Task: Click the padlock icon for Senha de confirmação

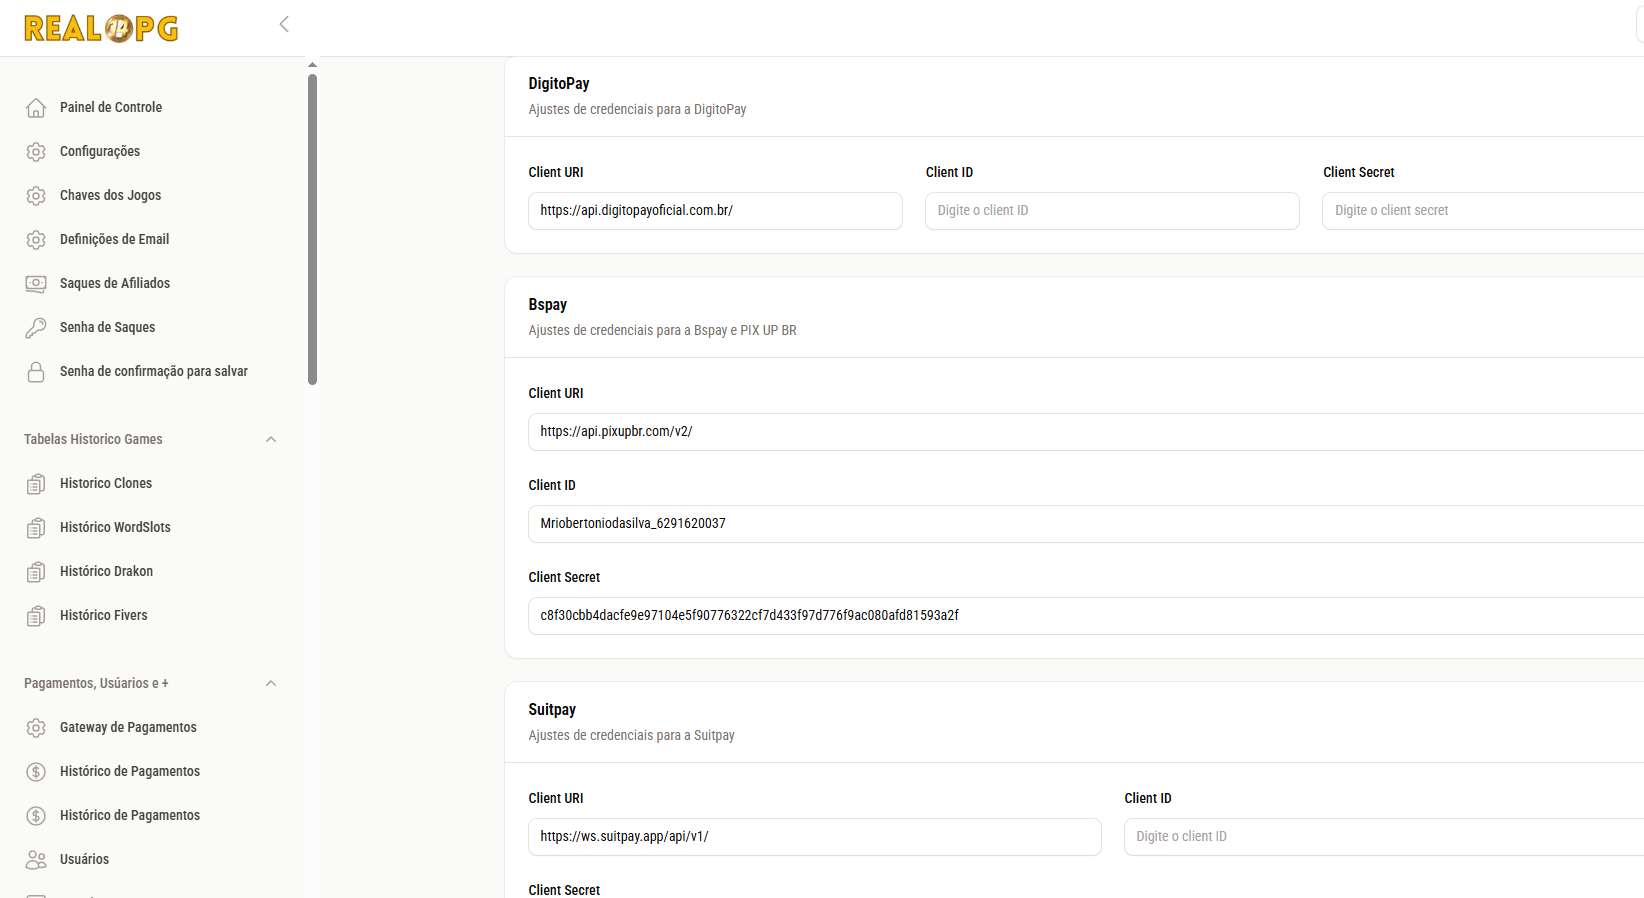Action: coord(36,372)
